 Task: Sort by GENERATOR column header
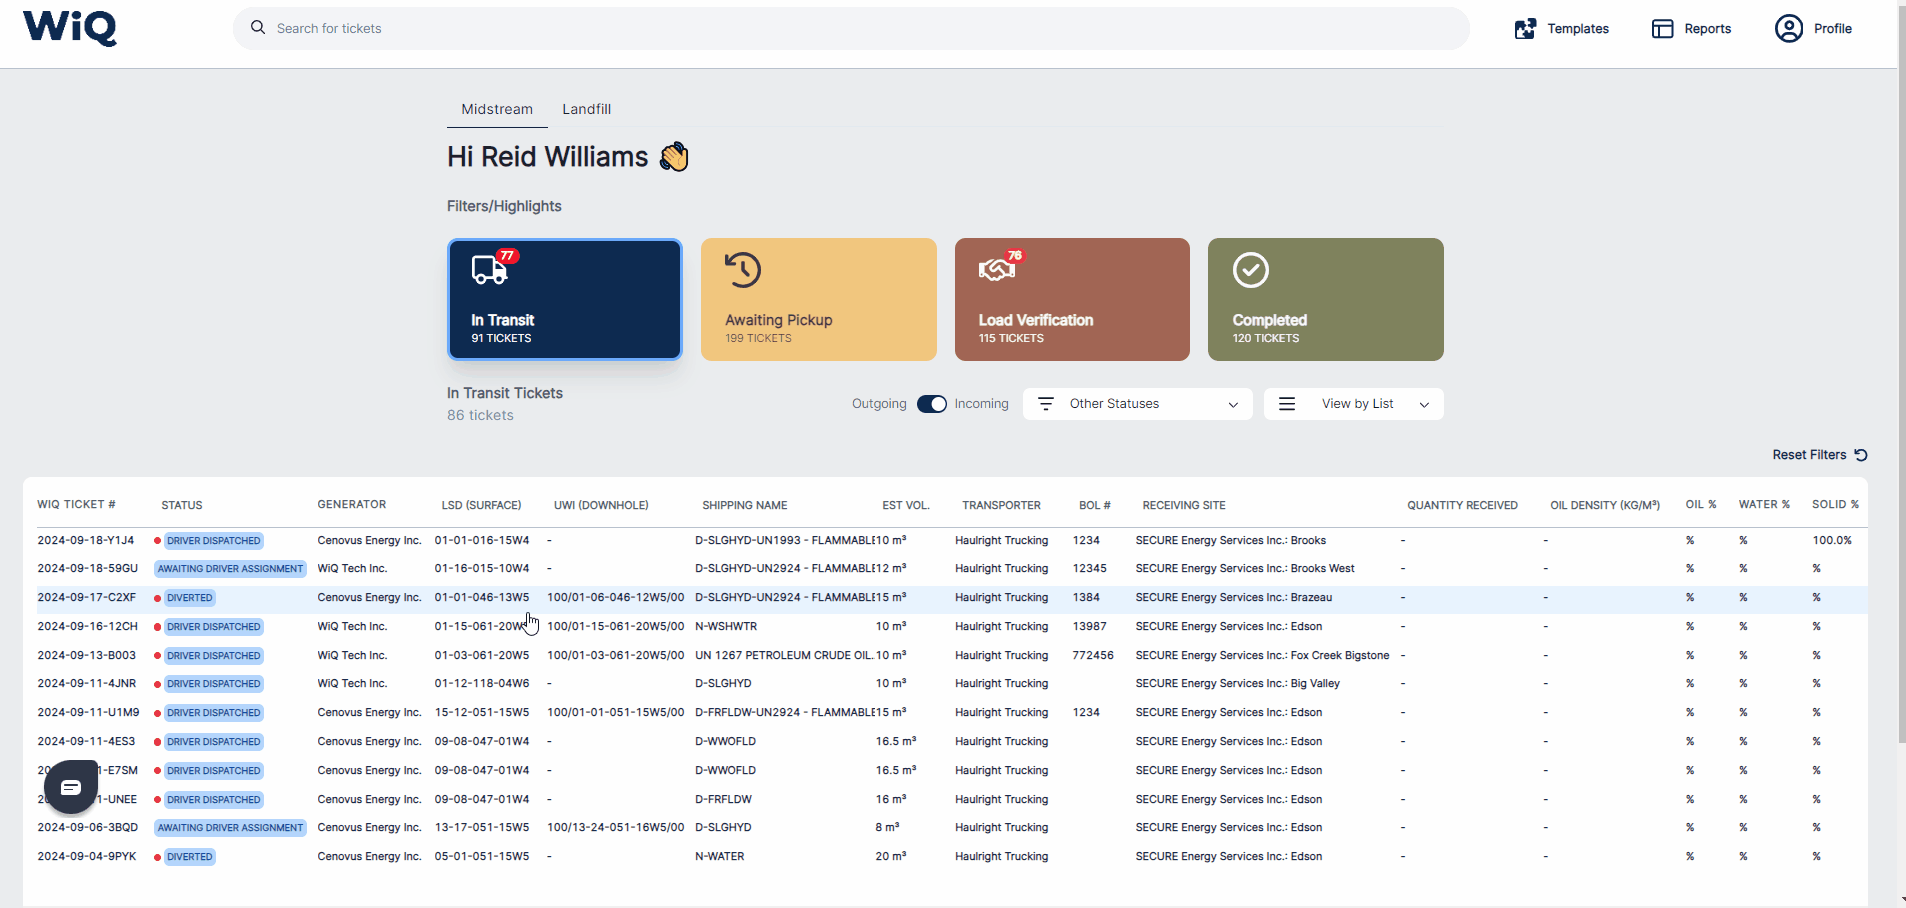(x=352, y=505)
